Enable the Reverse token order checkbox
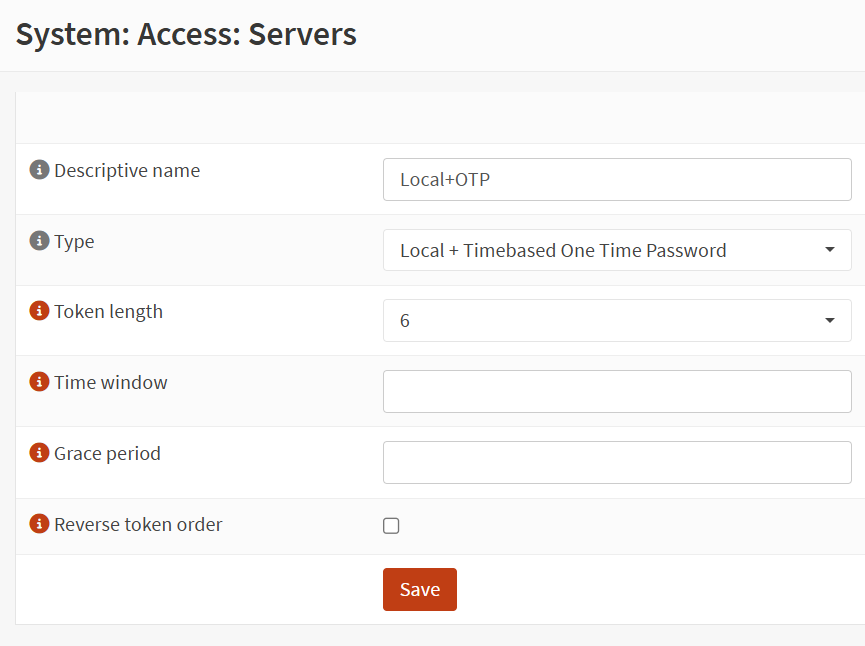The width and height of the screenshot is (865, 646). 391,526
